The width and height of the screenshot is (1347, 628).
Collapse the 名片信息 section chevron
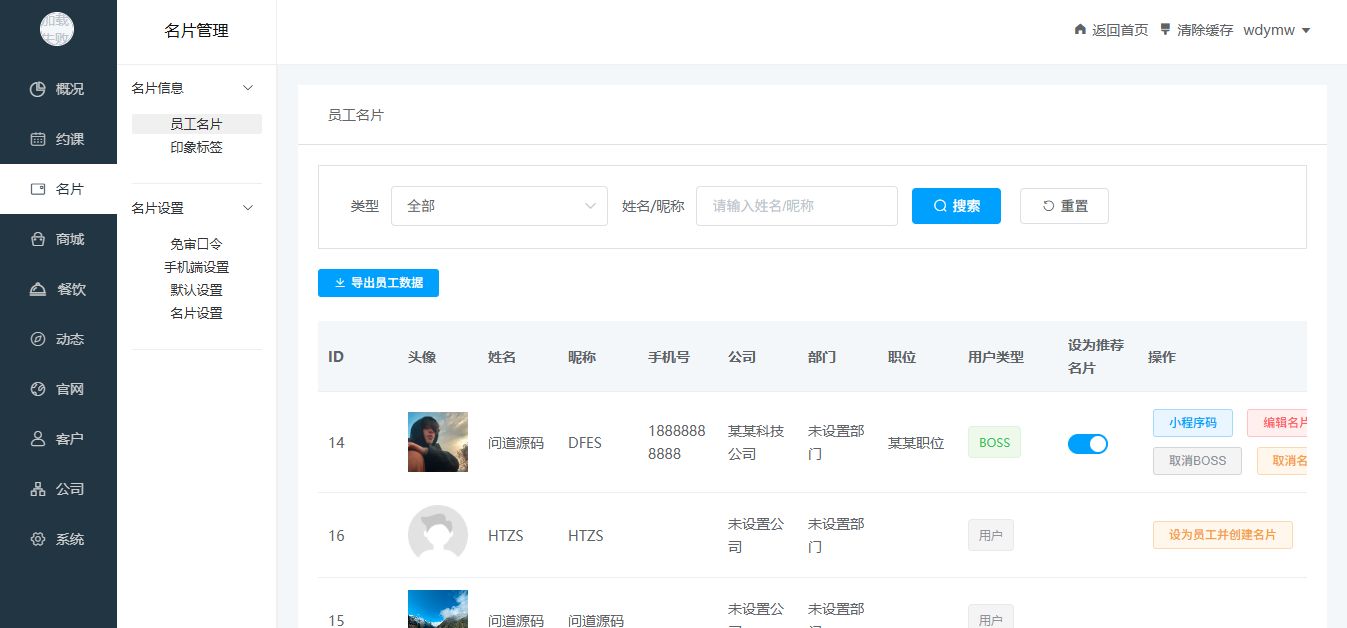click(248, 88)
